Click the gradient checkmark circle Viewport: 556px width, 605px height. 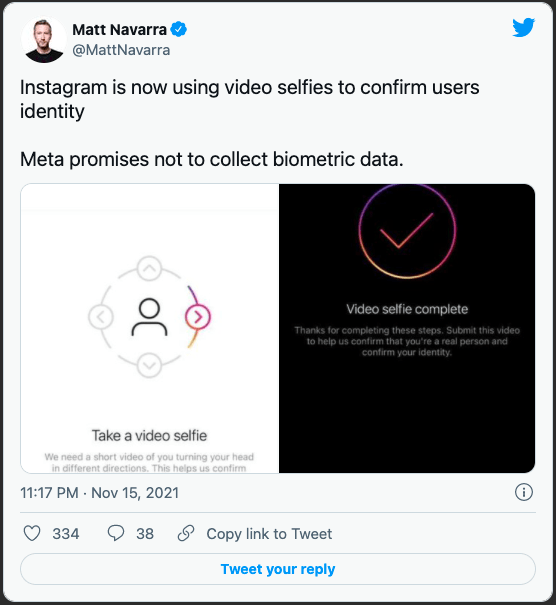407,231
